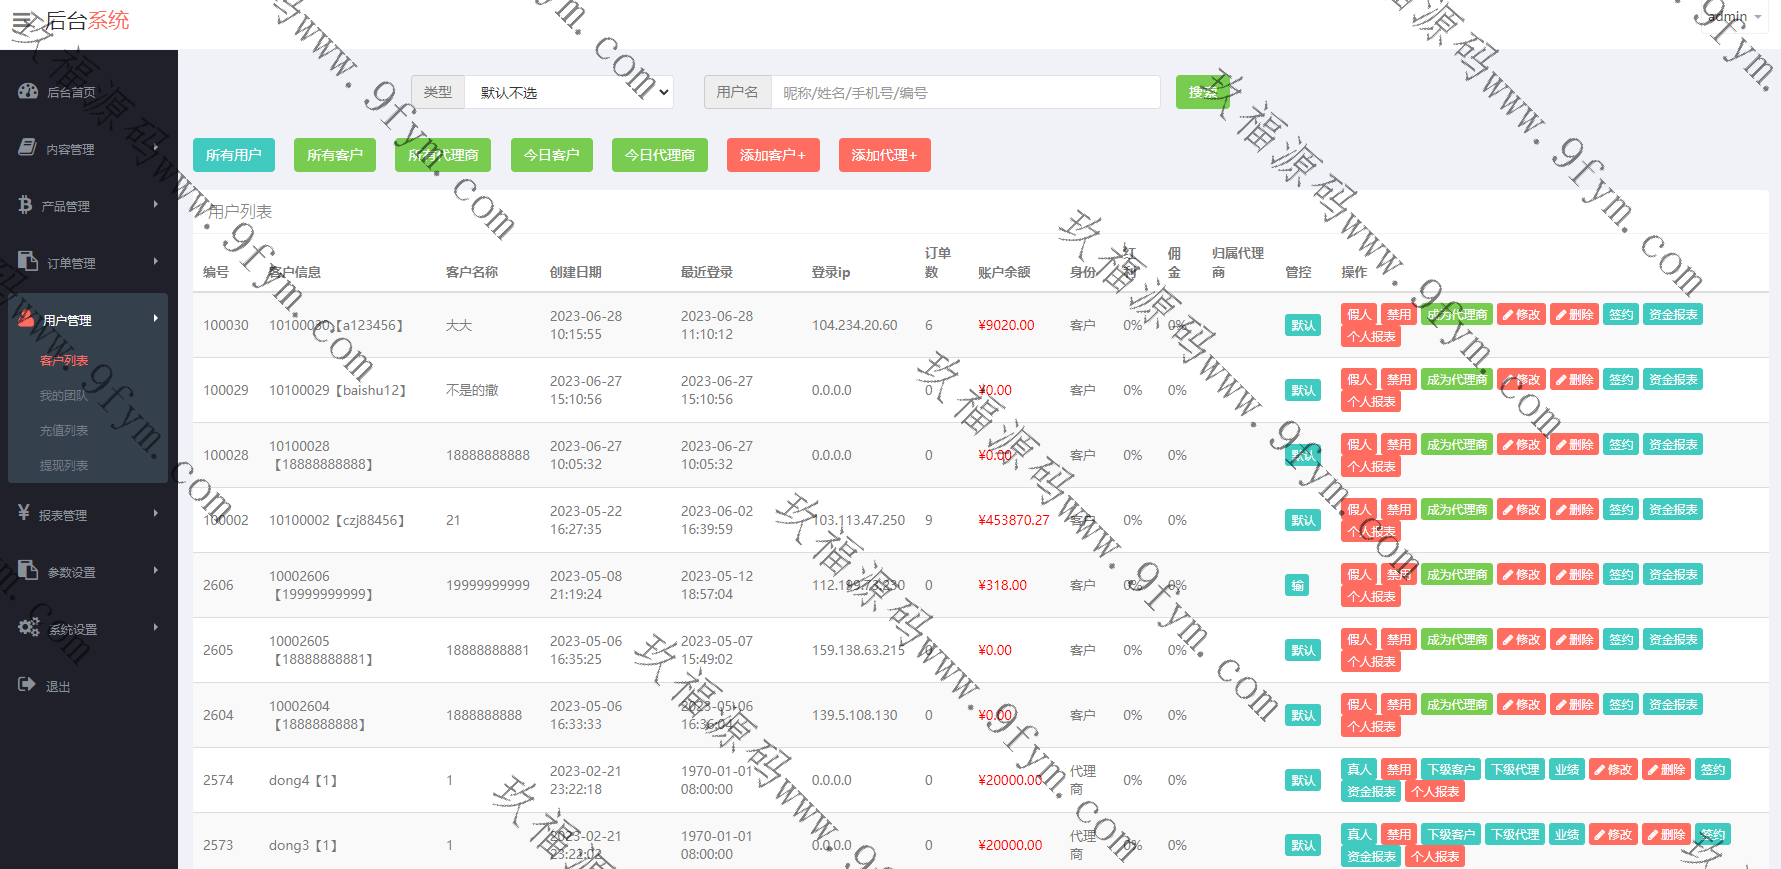Click the gears icon for 系统设置

pos(28,628)
